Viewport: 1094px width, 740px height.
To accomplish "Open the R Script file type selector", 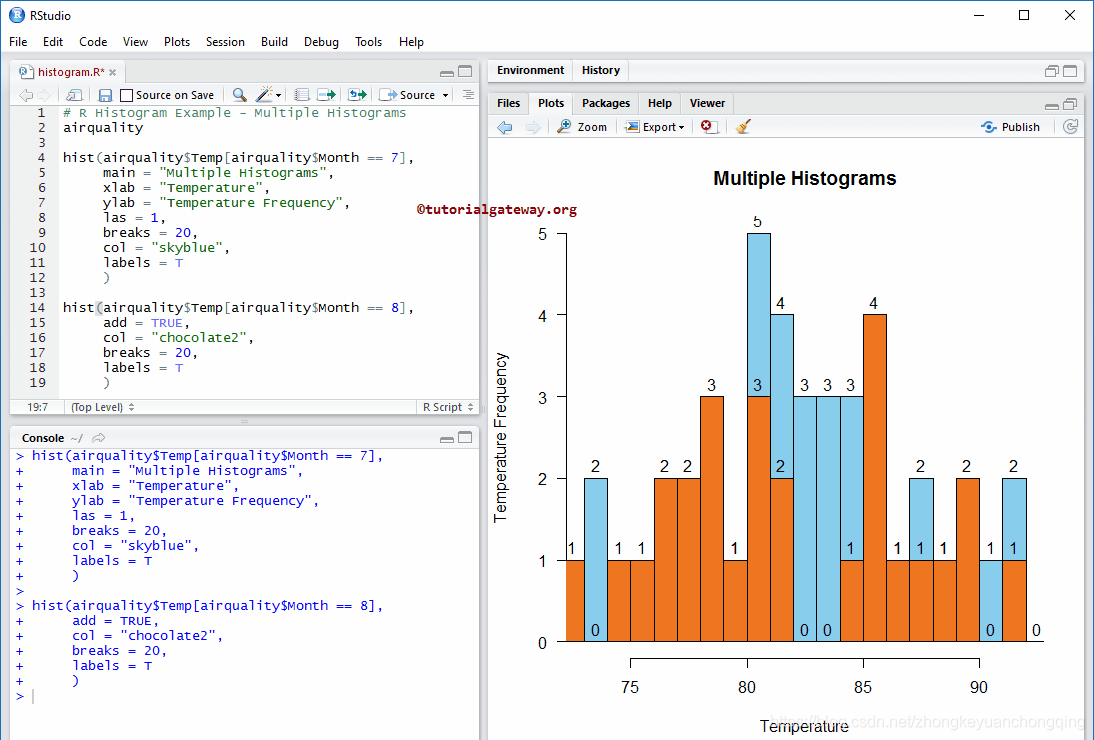I will click(448, 407).
